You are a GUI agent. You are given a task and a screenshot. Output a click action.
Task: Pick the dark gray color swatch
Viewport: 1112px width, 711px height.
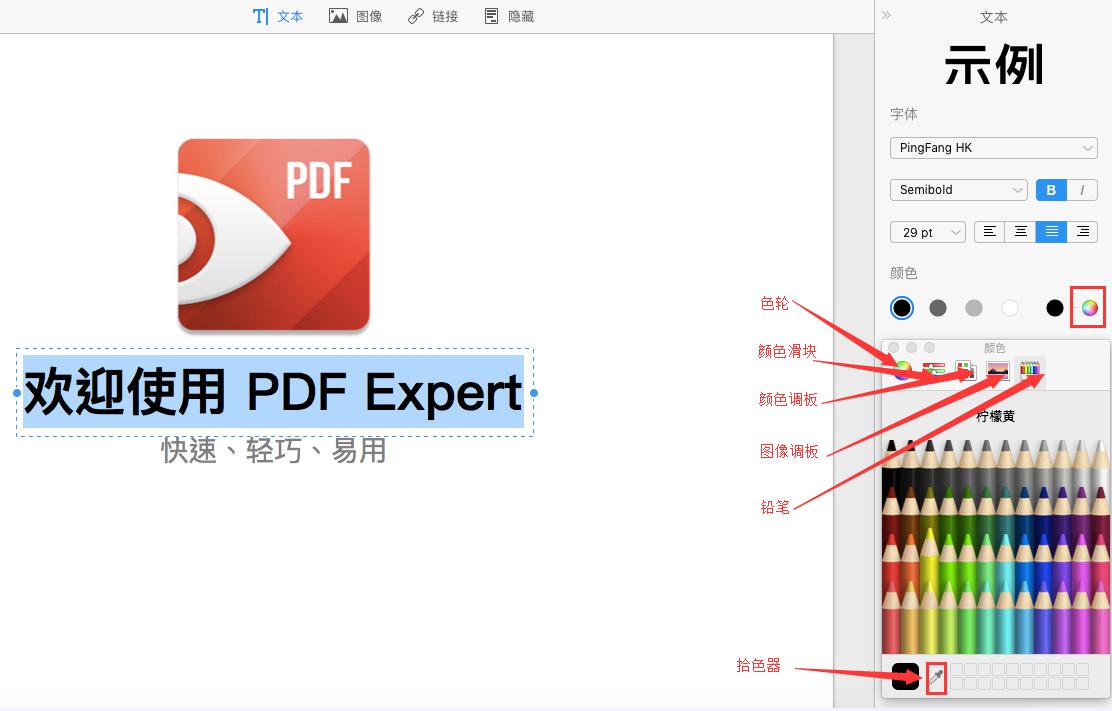938,308
